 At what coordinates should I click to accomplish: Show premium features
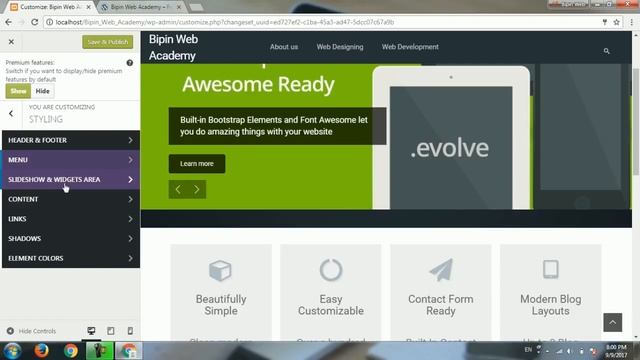[18, 91]
